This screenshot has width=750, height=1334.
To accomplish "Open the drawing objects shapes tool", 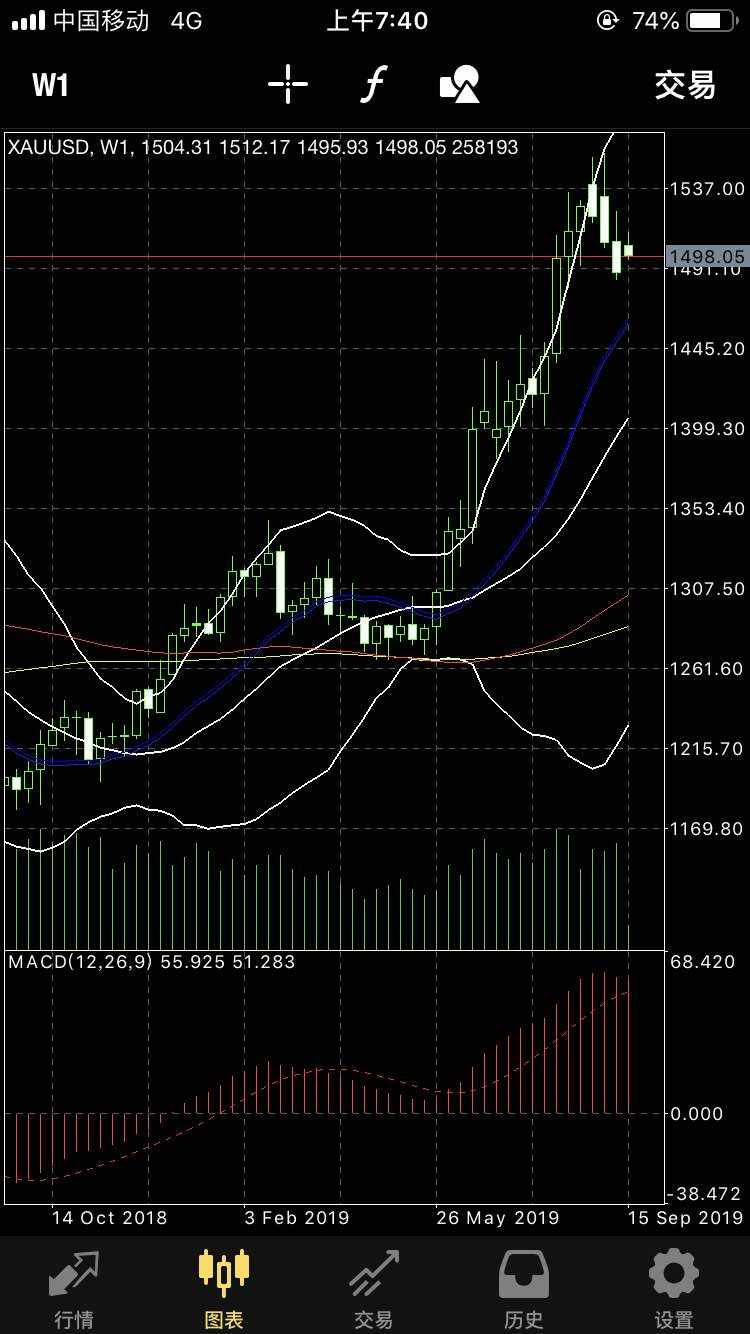I will click(460, 85).
